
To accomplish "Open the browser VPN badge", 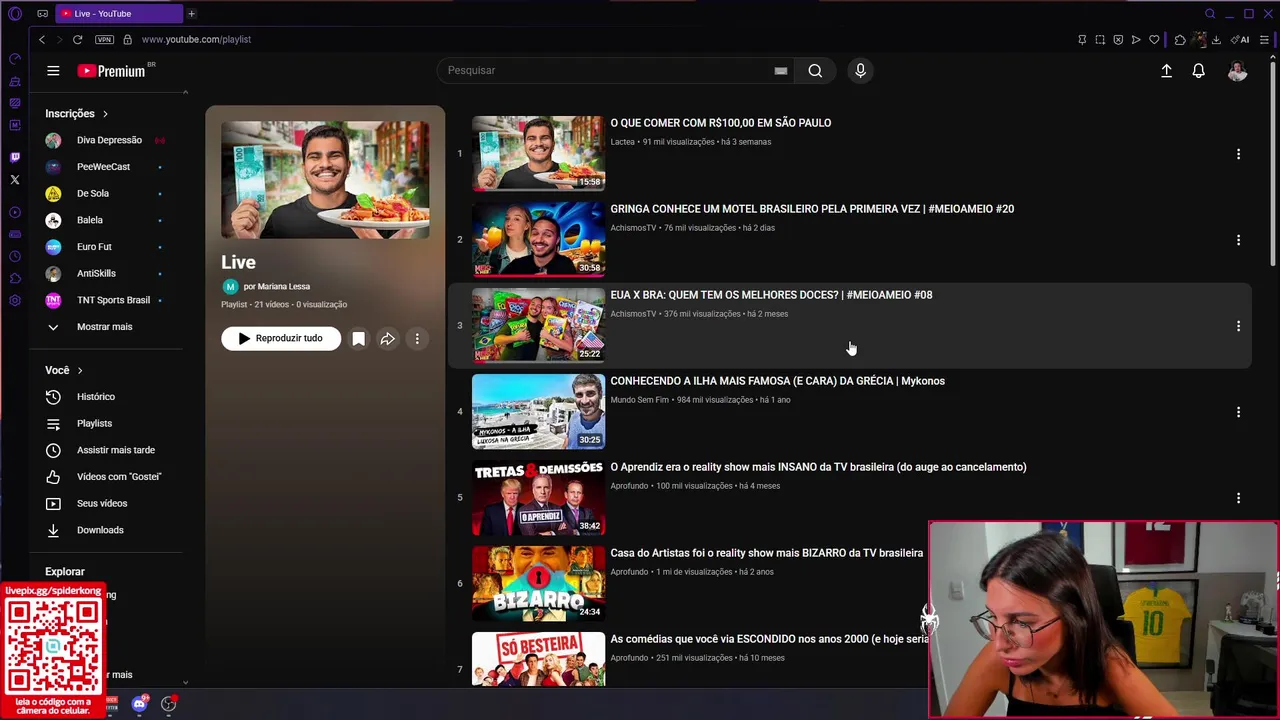I will pos(104,39).
